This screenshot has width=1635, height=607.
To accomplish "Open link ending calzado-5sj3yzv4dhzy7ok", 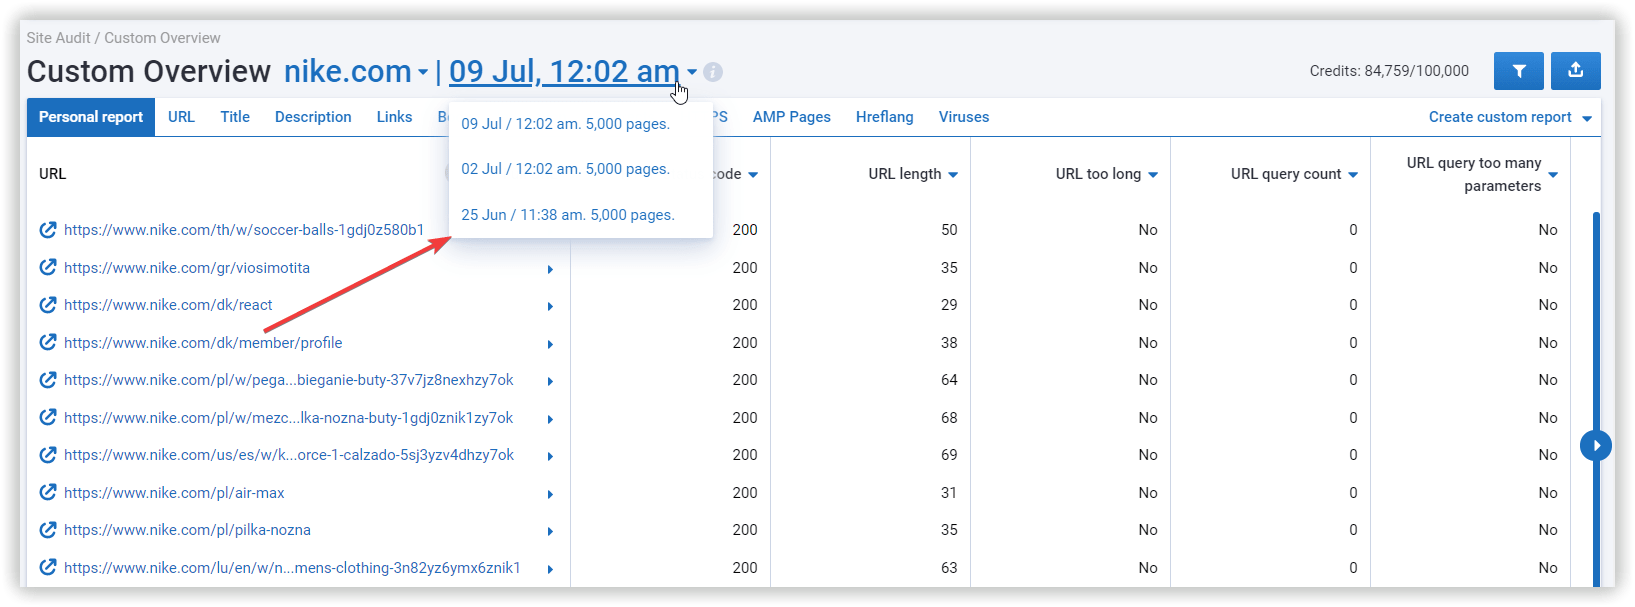I will click(289, 455).
